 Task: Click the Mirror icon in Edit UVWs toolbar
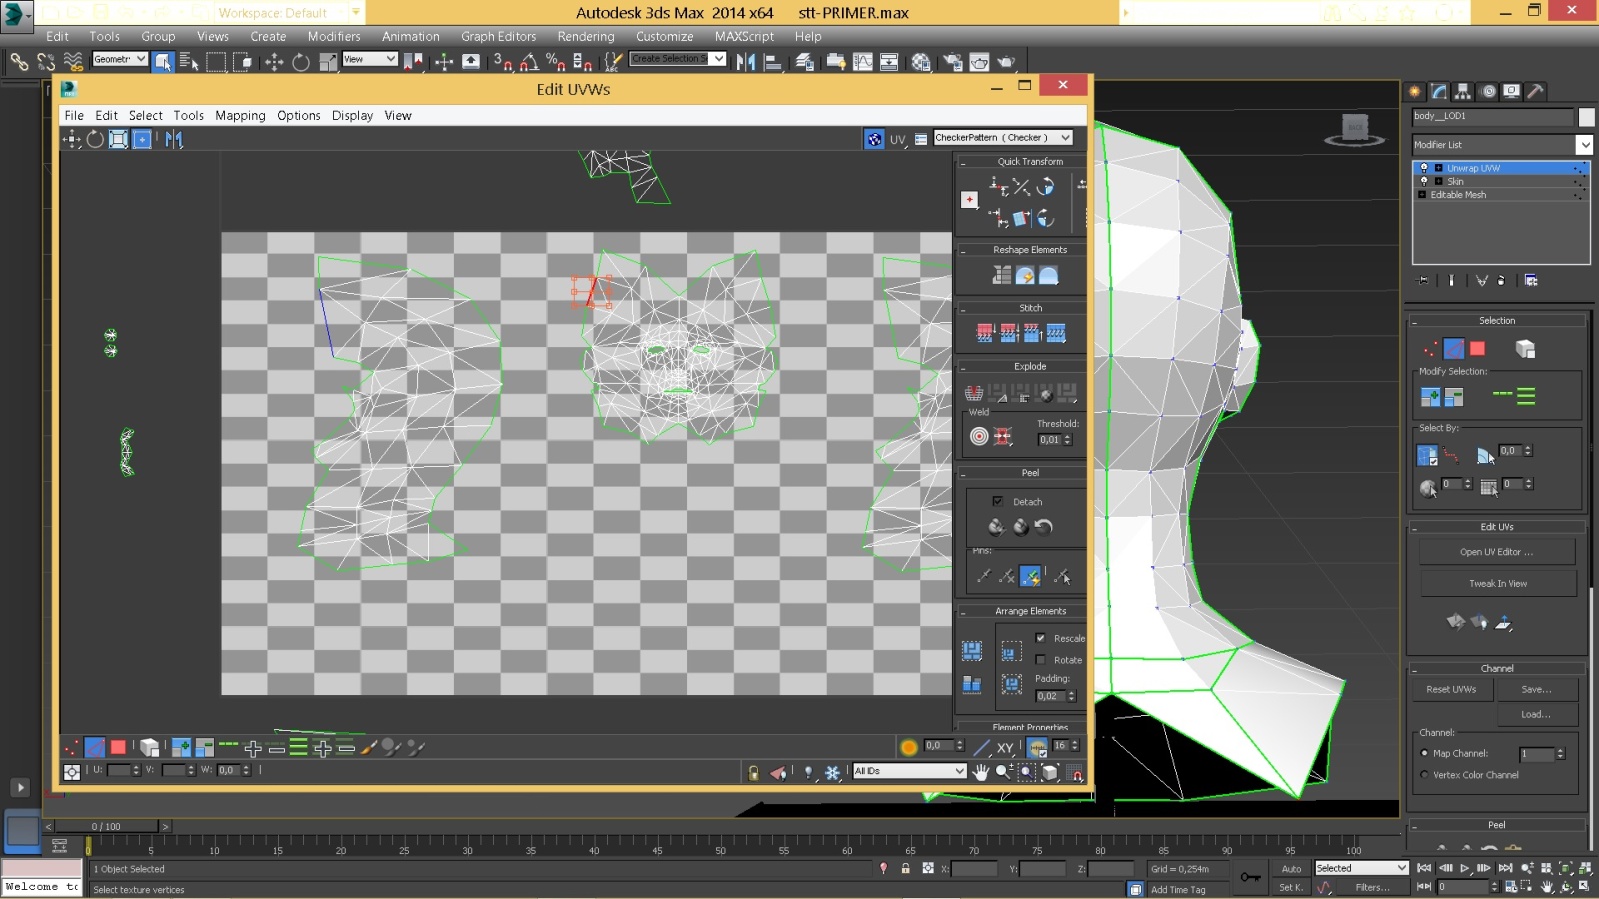tap(174, 139)
